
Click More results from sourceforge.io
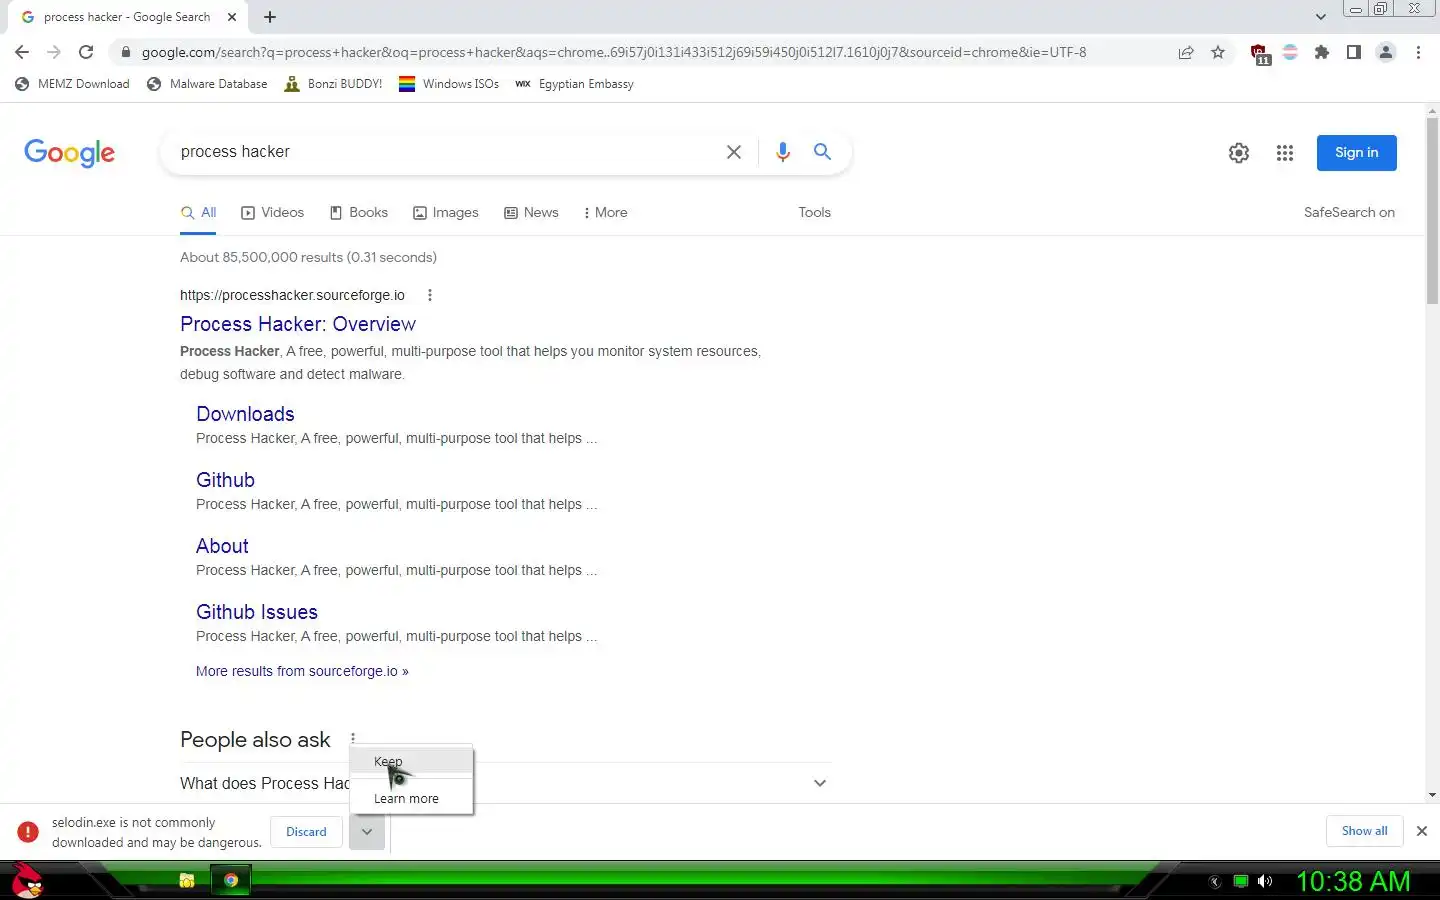[x=302, y=671]
